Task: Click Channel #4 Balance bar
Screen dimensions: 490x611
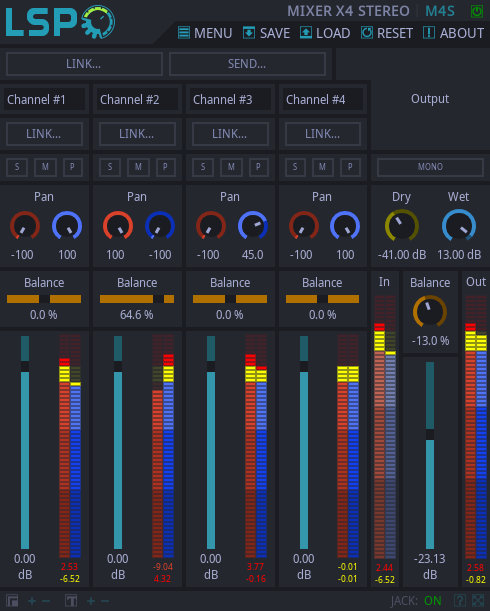Action: click(322, 299)
